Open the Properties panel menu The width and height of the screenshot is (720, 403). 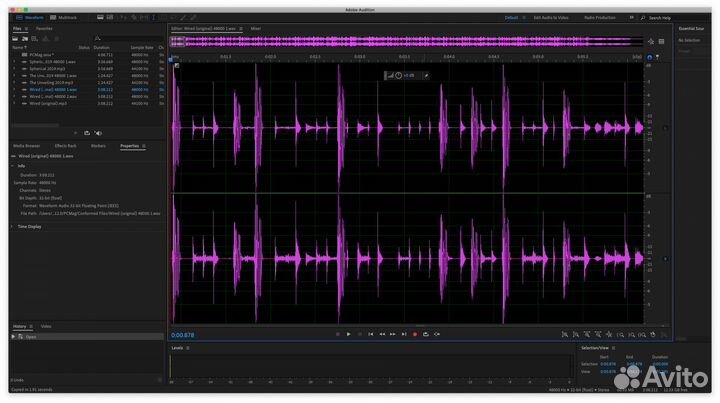pyautogui.click(x=144, y=146)
